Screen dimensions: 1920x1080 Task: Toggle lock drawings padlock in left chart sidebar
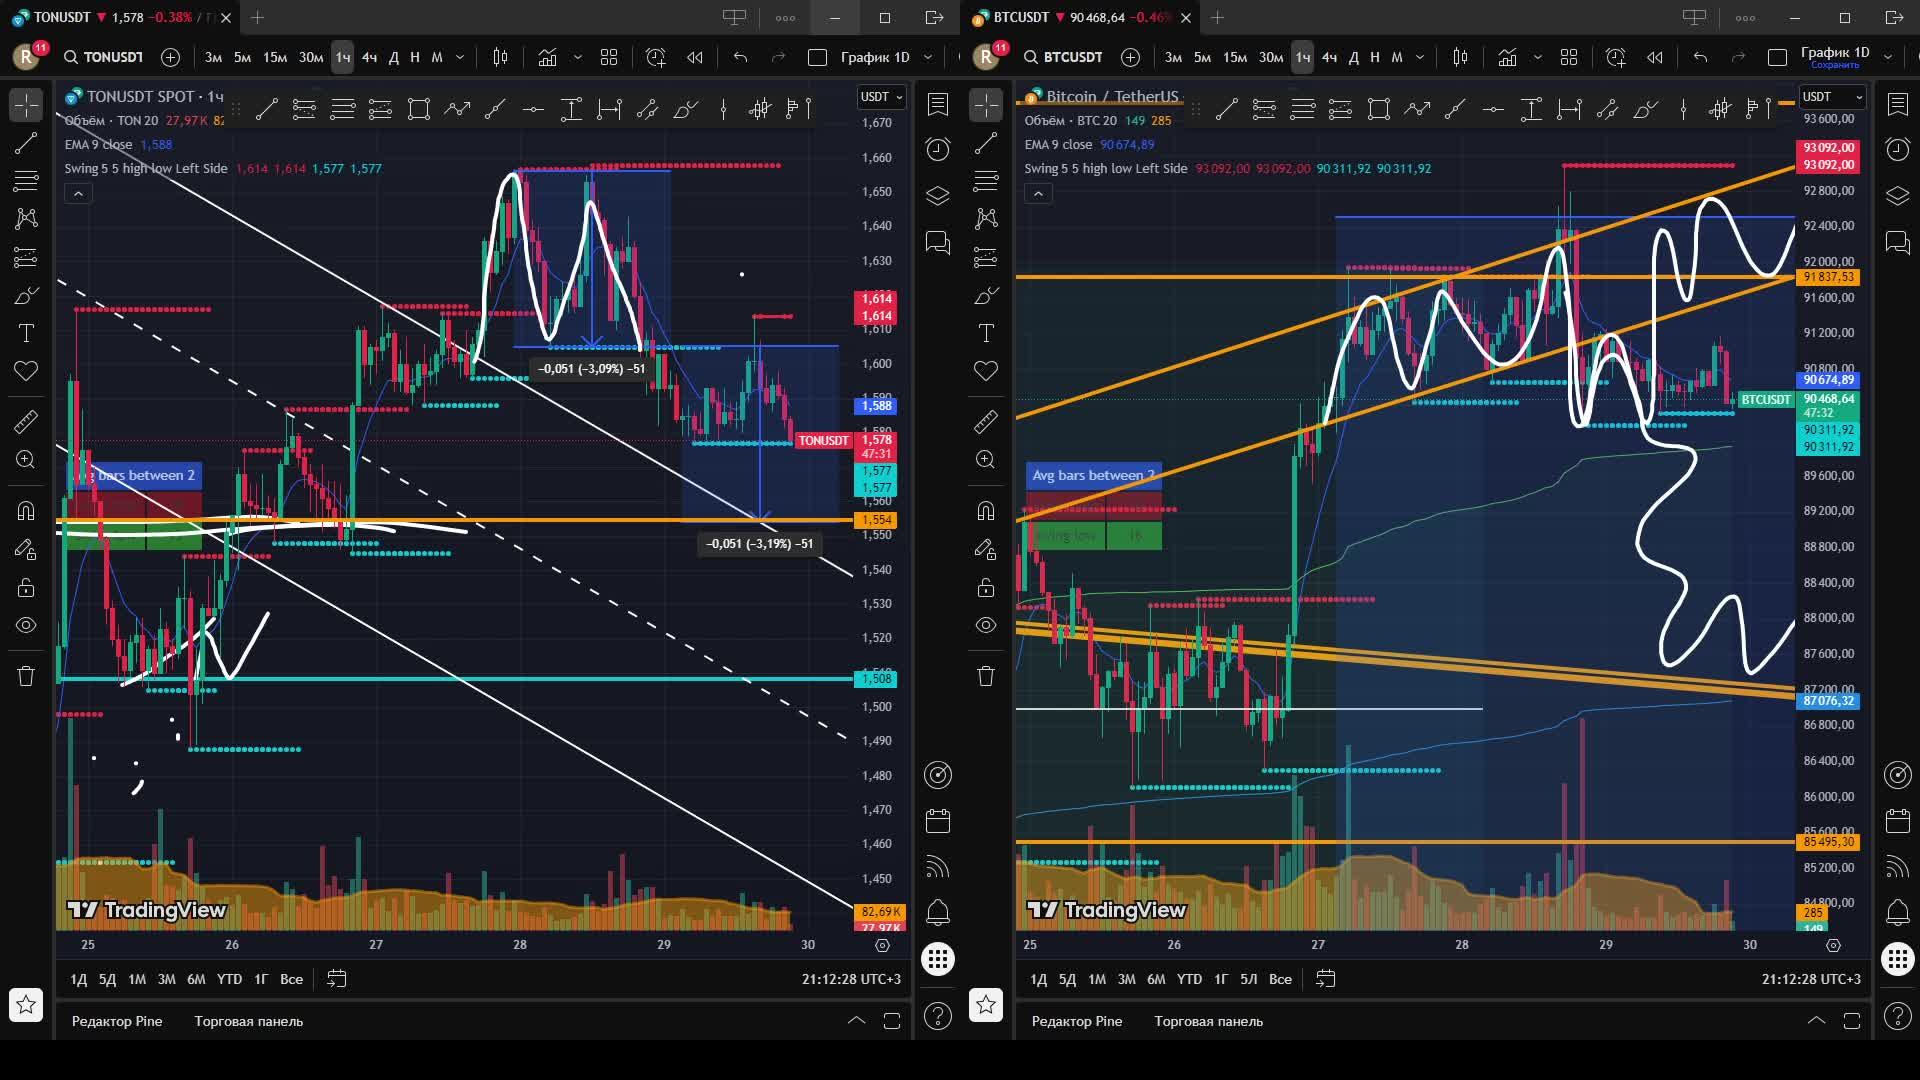point(26,587)
